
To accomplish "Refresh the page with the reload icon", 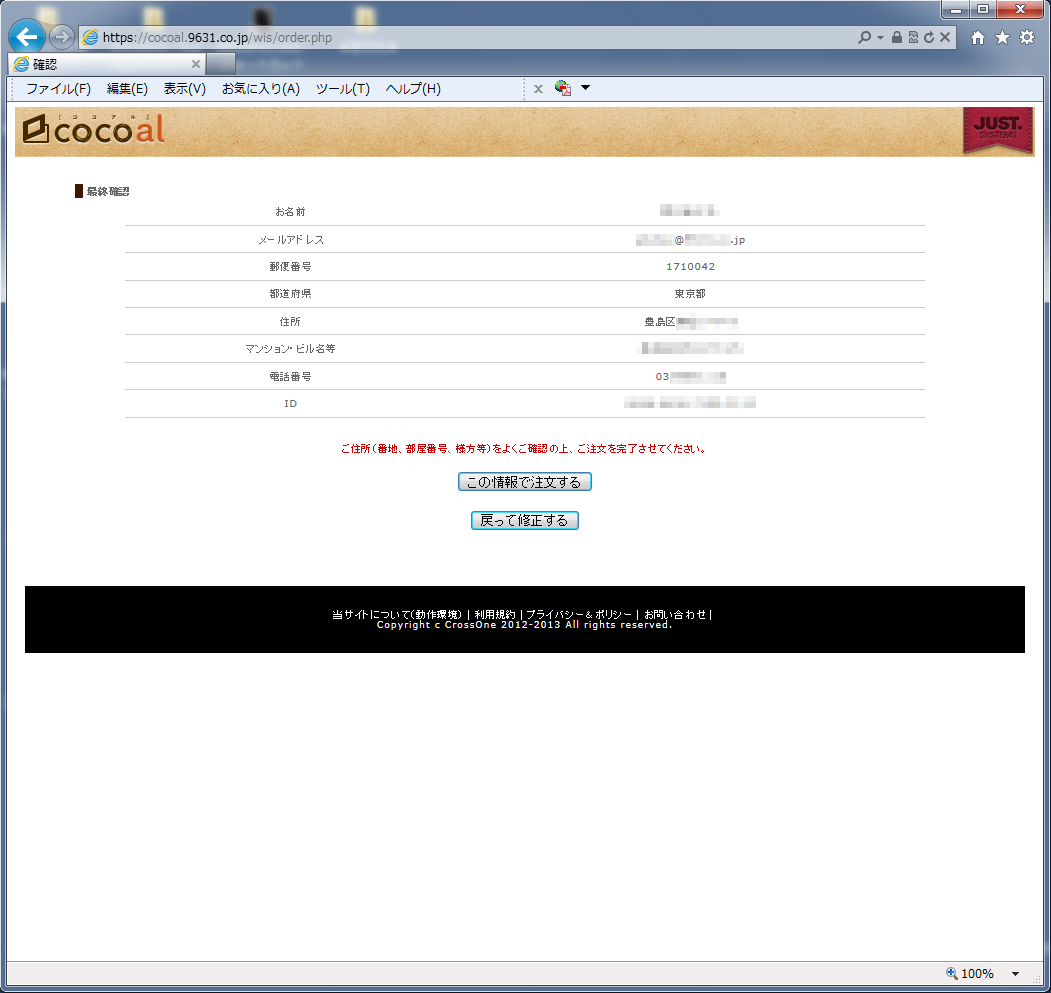I will click(929, 38).
